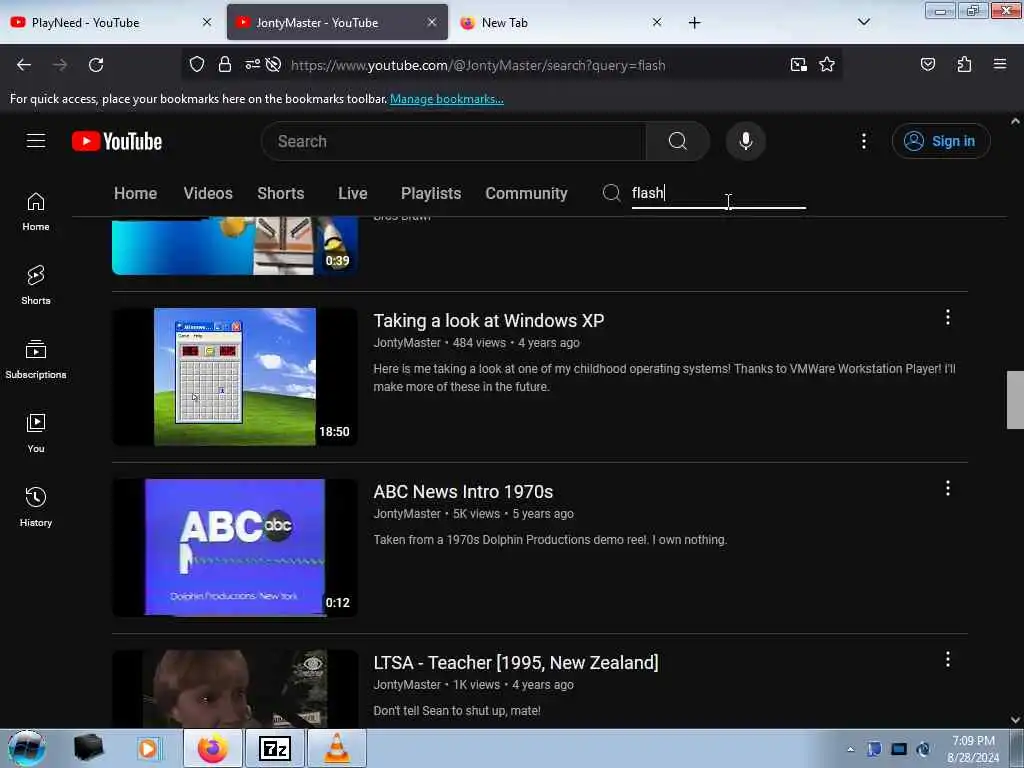Click the padlock site security icon
The image size is (1024, 768).
click(225, 65)
